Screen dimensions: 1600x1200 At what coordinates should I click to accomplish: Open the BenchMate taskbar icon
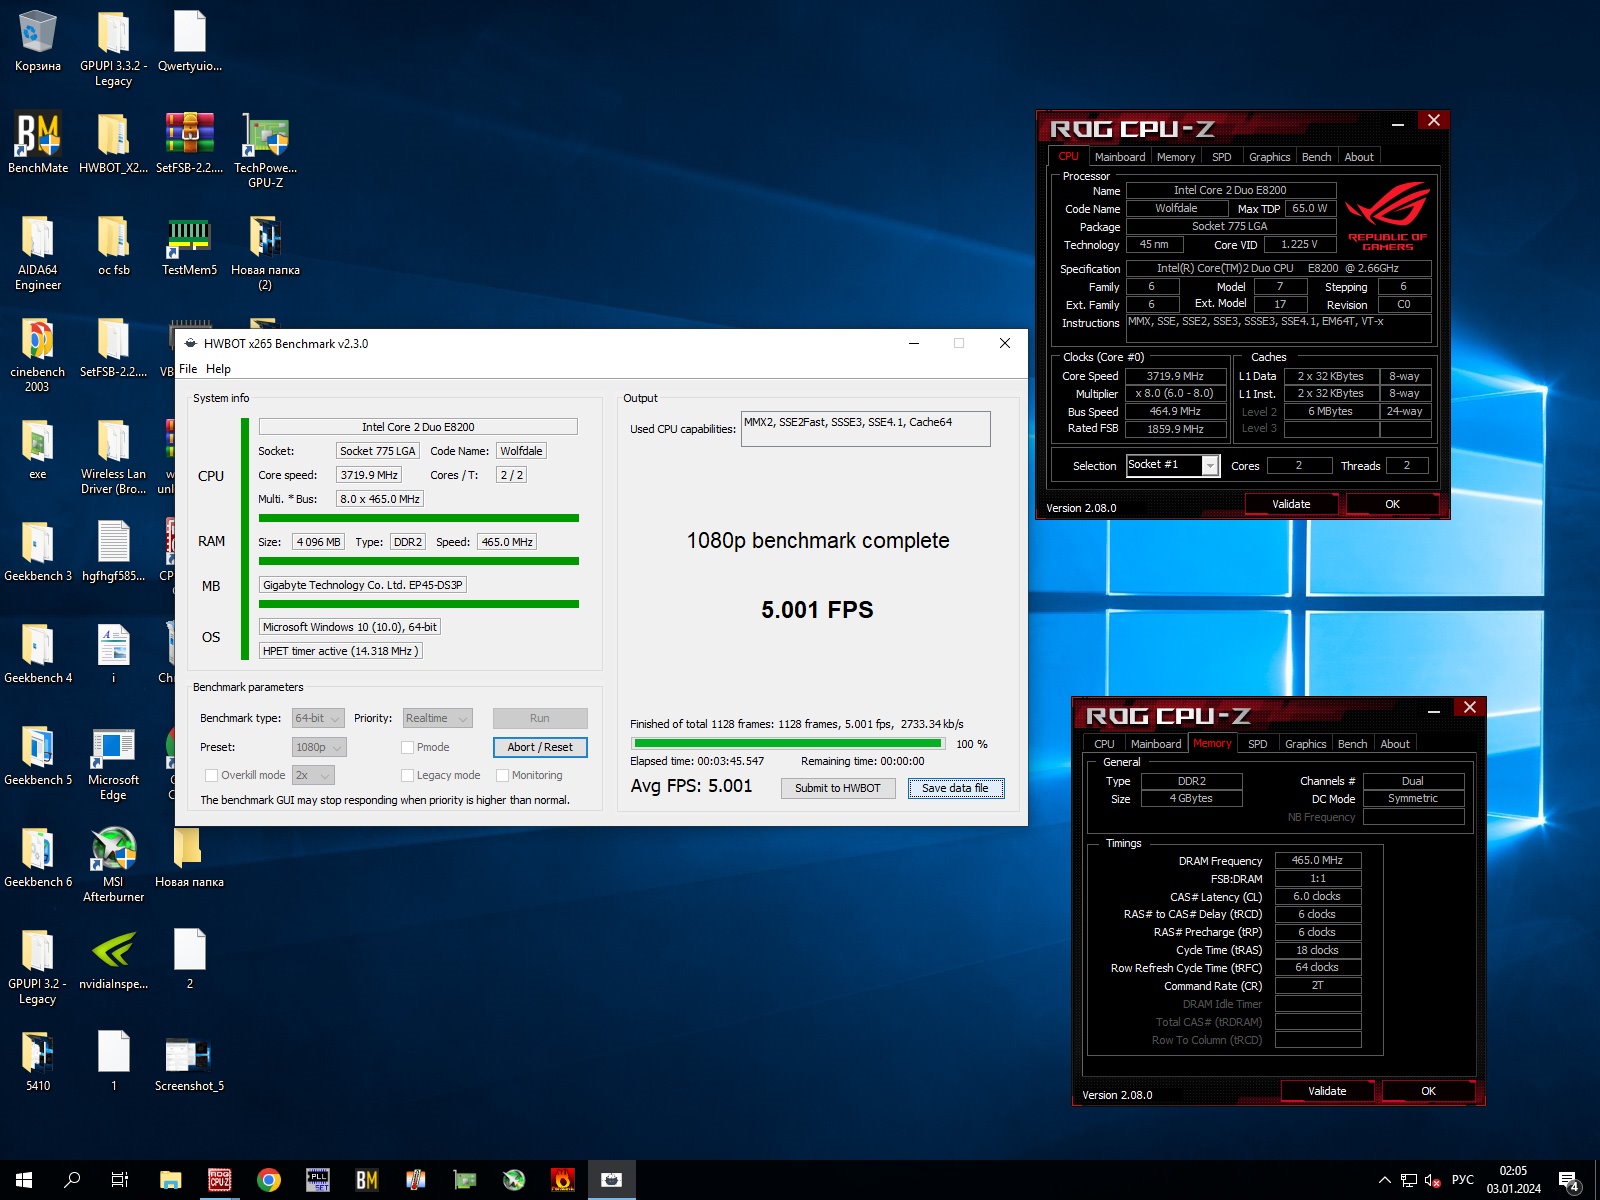(367, 1180)
